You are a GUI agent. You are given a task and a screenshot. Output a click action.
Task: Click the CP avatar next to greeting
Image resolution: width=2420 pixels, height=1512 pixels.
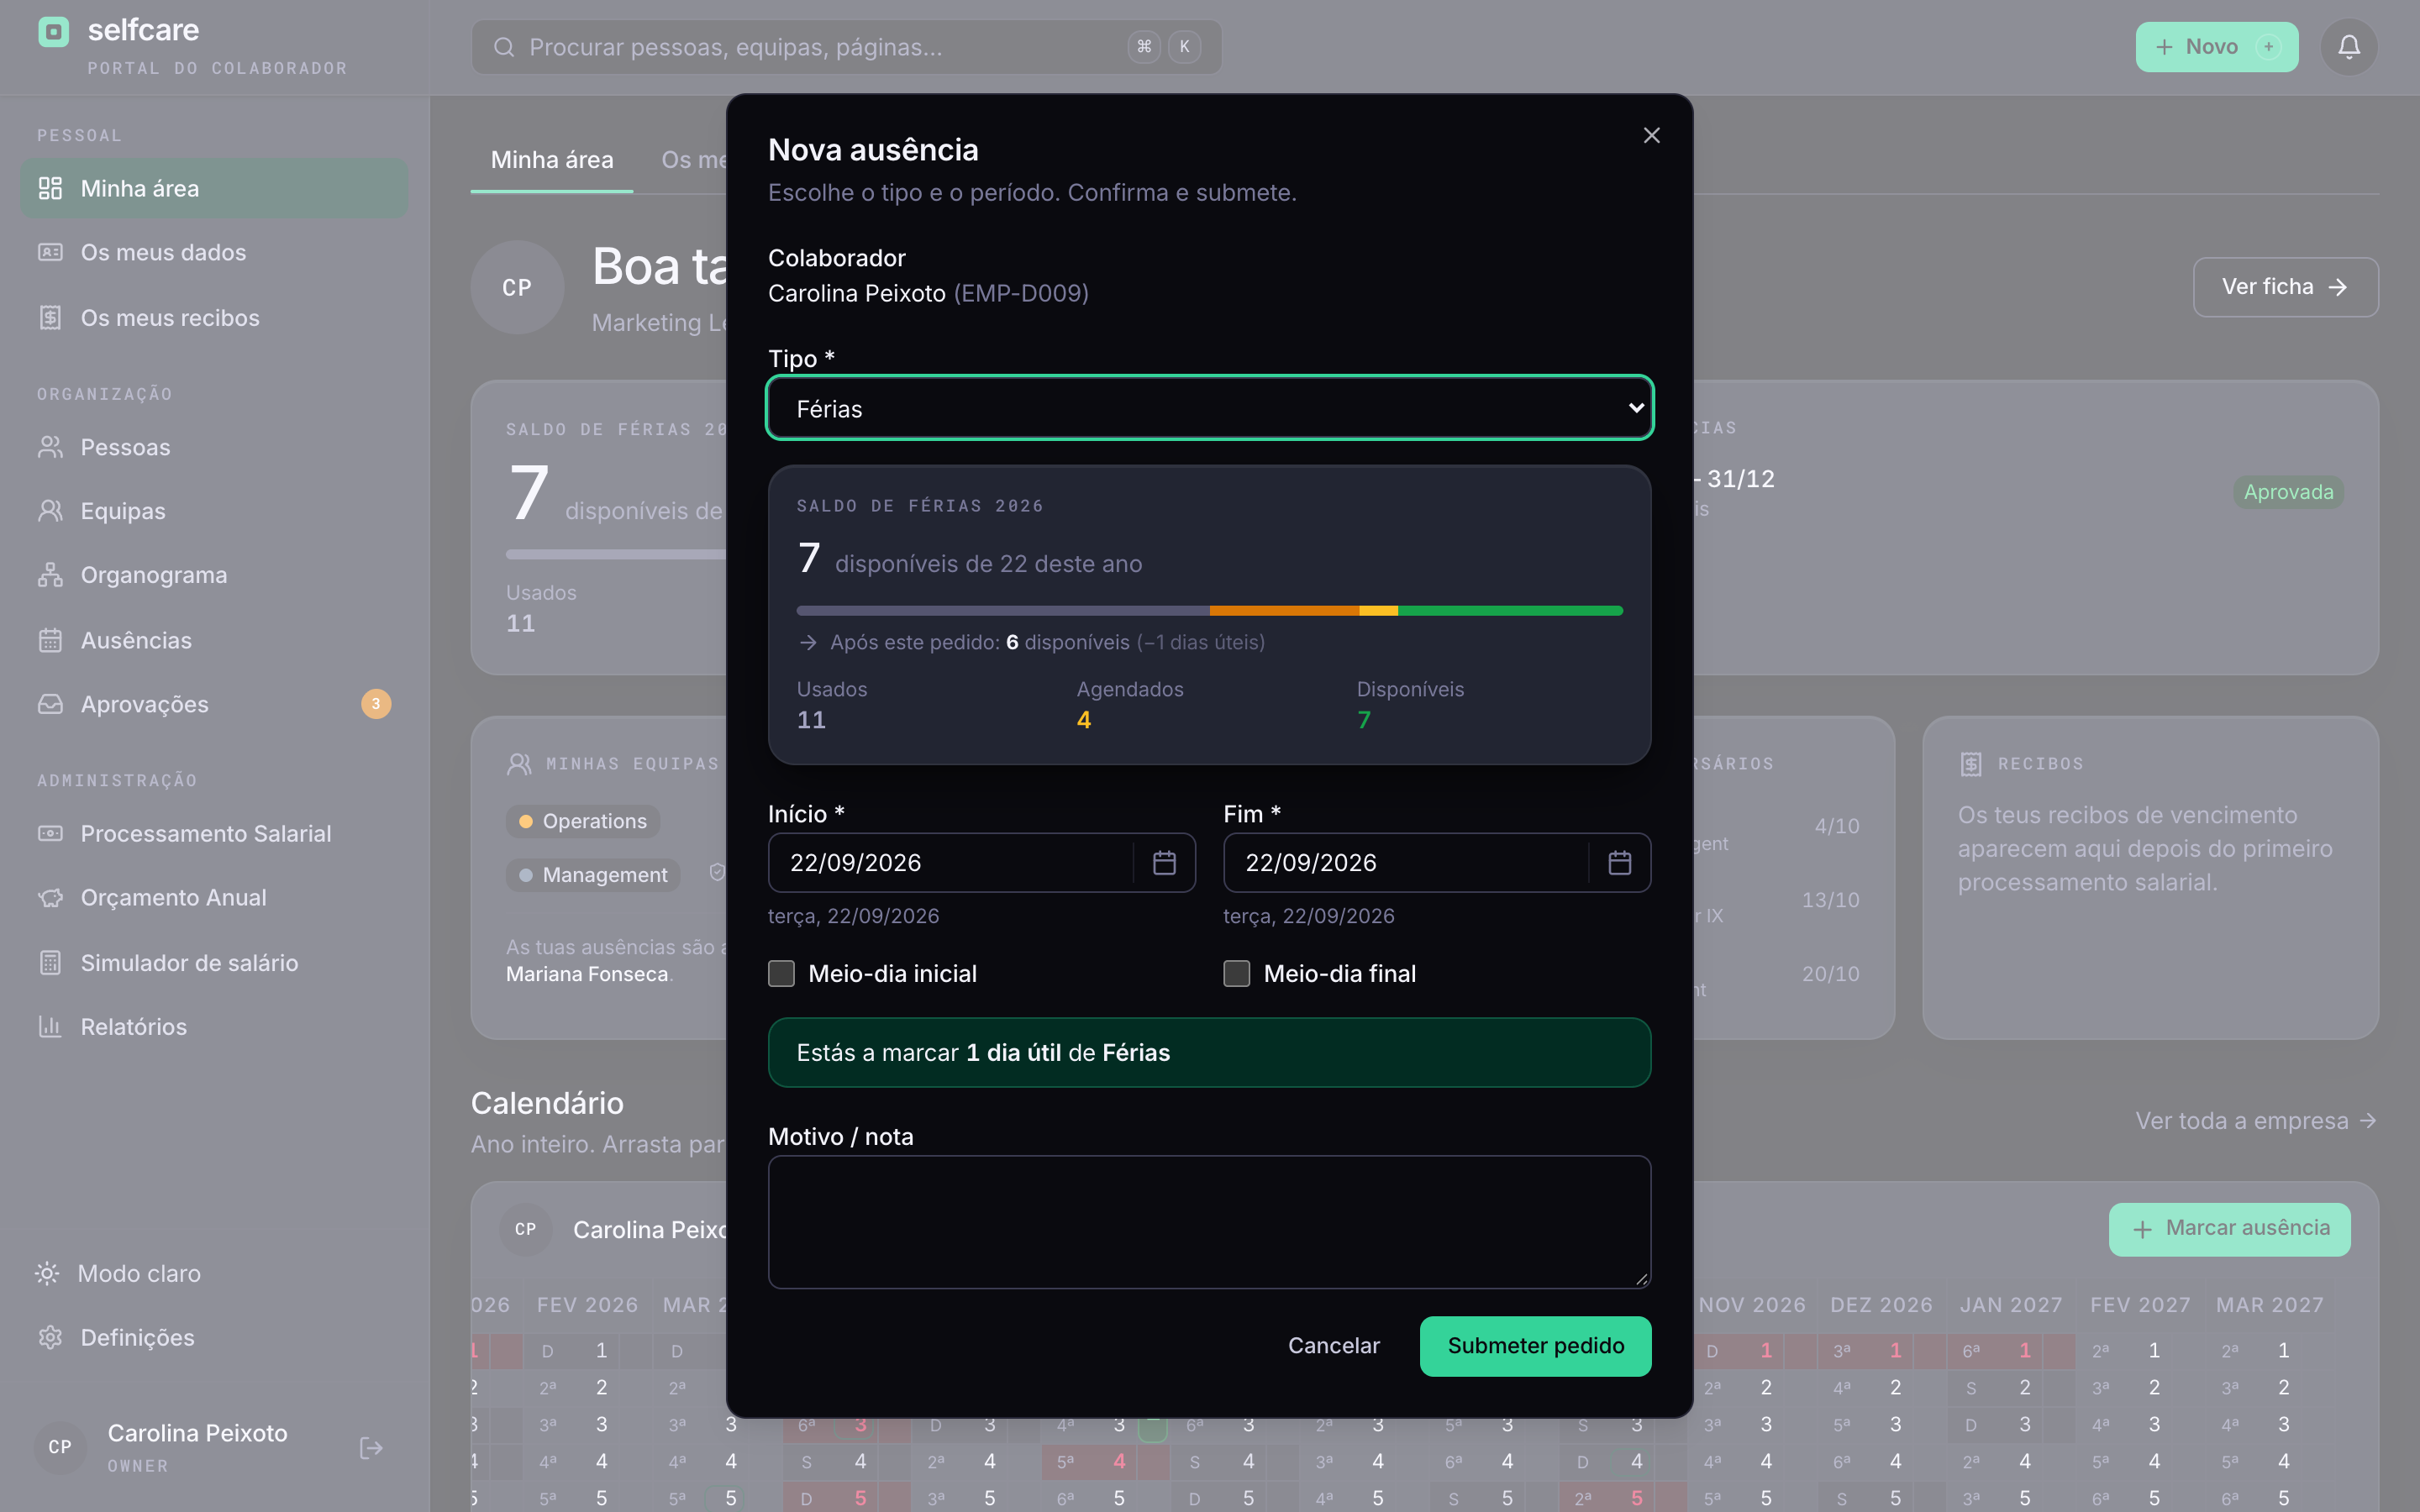517,287
